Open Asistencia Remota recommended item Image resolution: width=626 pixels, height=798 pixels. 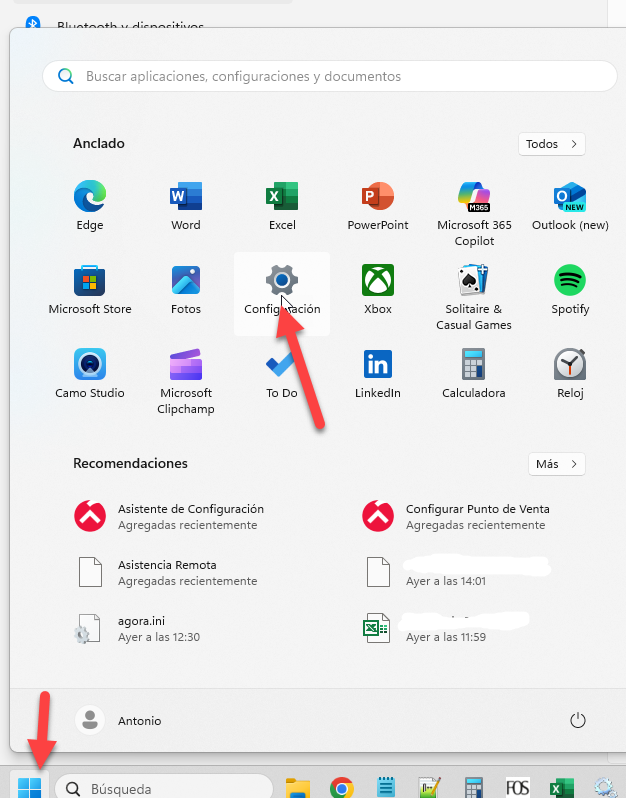pos(170,572)
